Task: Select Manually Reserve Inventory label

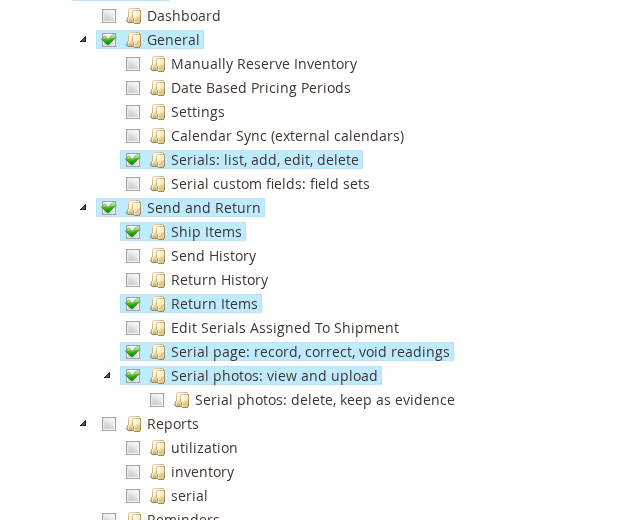Action: [x=264, y=64]
